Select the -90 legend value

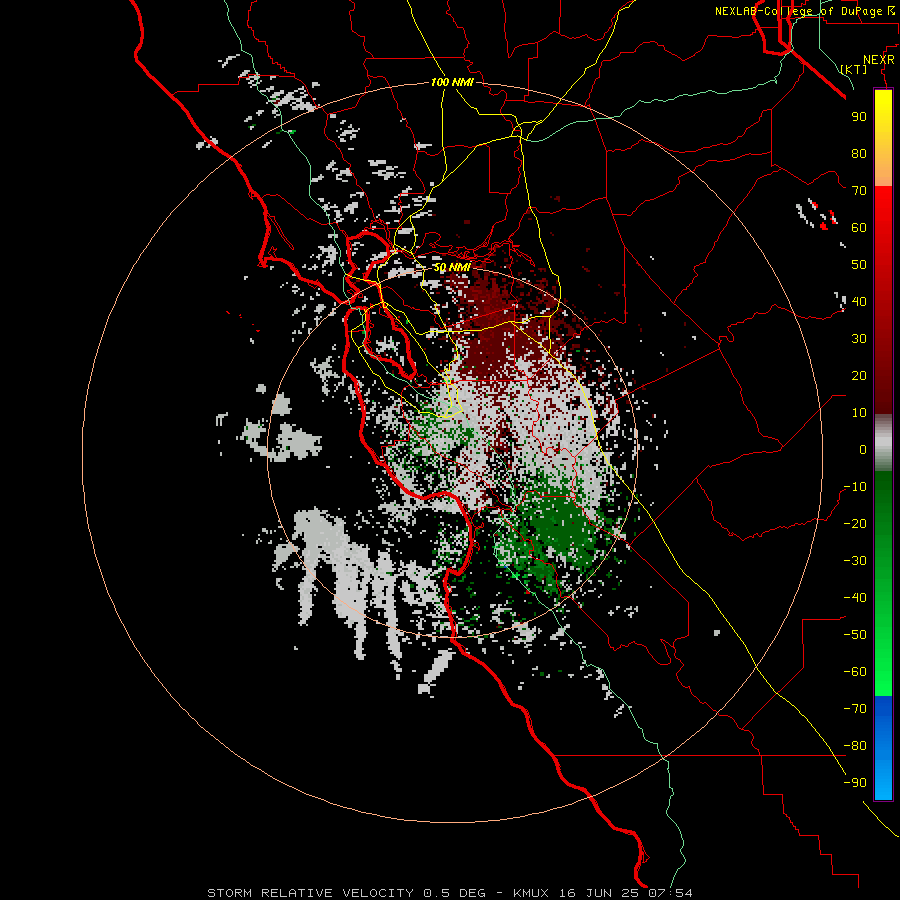(x=855, y=783)
